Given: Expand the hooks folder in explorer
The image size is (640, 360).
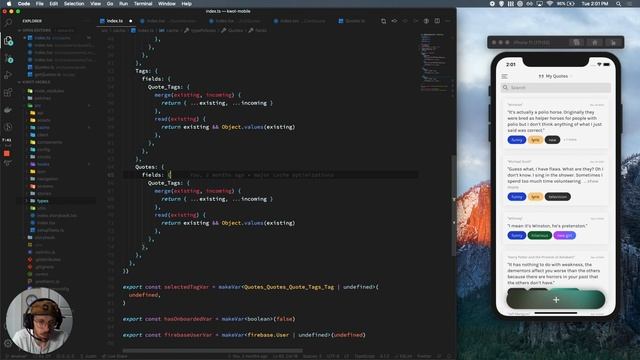Looking at the screenshot, I should click(43, 164).
